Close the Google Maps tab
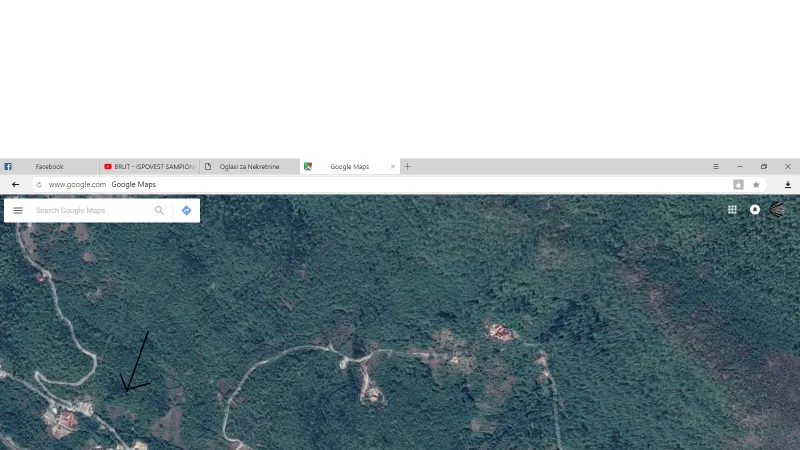This screenshot has width=800, height=450. pyautogui.click(x=393, y=166)
